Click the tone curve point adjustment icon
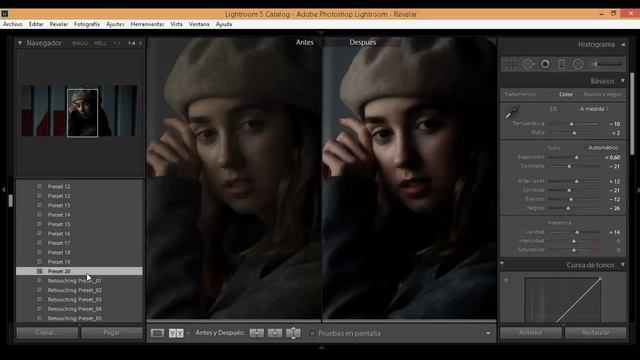 pos(506,280)
